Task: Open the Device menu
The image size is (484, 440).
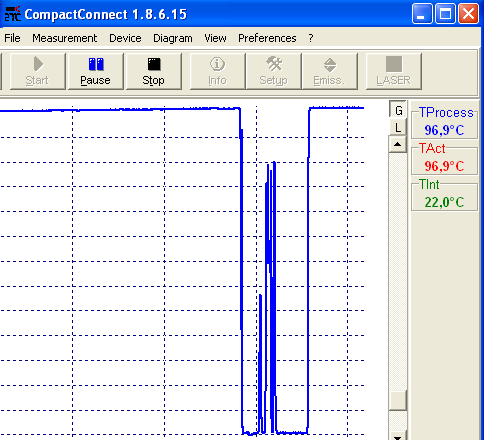Action: pos(125,38)
